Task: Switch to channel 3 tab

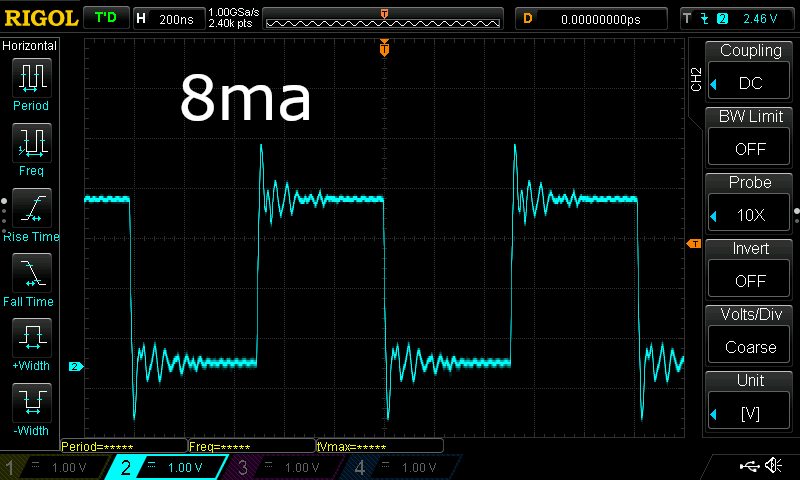Action: [x=287, y=467]
